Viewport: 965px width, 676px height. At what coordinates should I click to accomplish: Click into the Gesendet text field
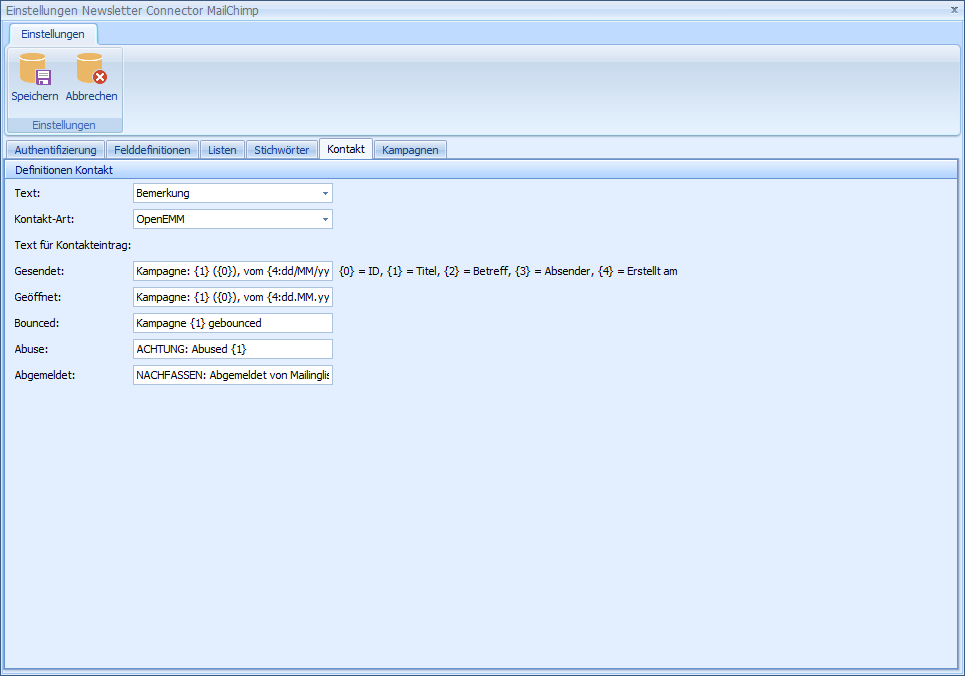pos(232,271)
